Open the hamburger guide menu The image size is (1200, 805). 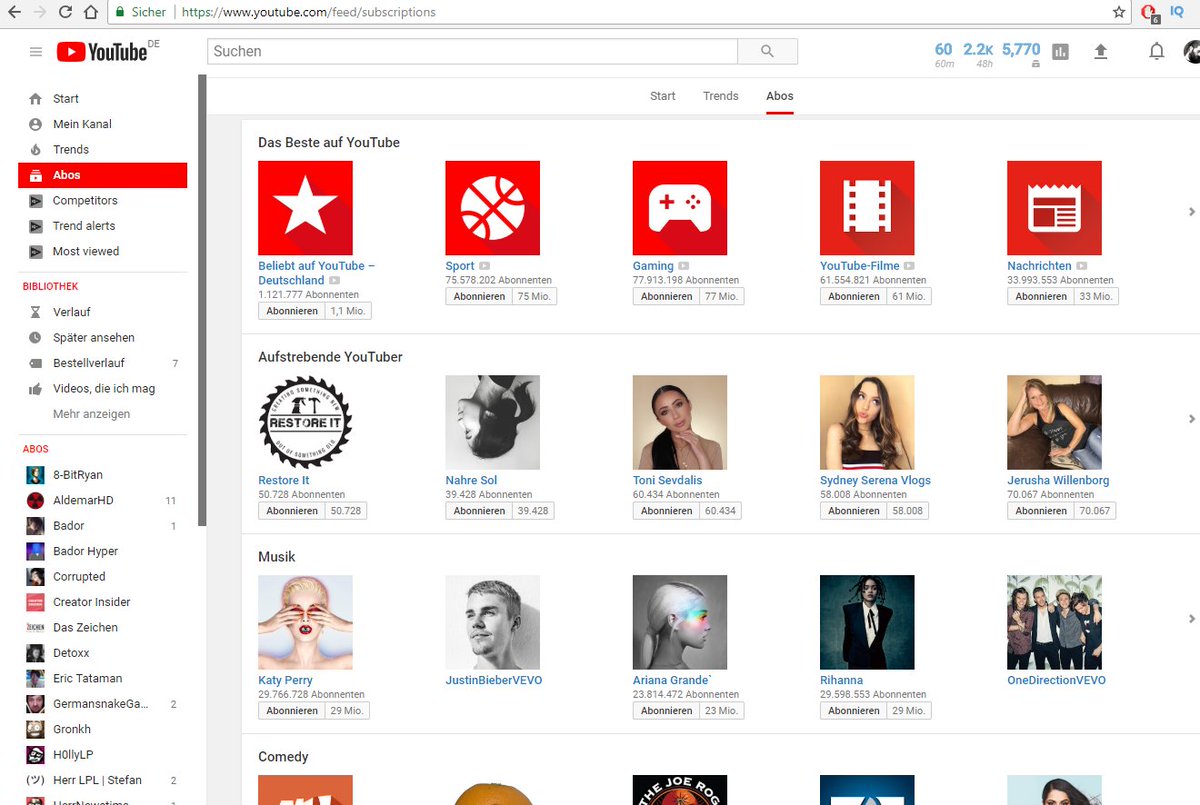36,52
